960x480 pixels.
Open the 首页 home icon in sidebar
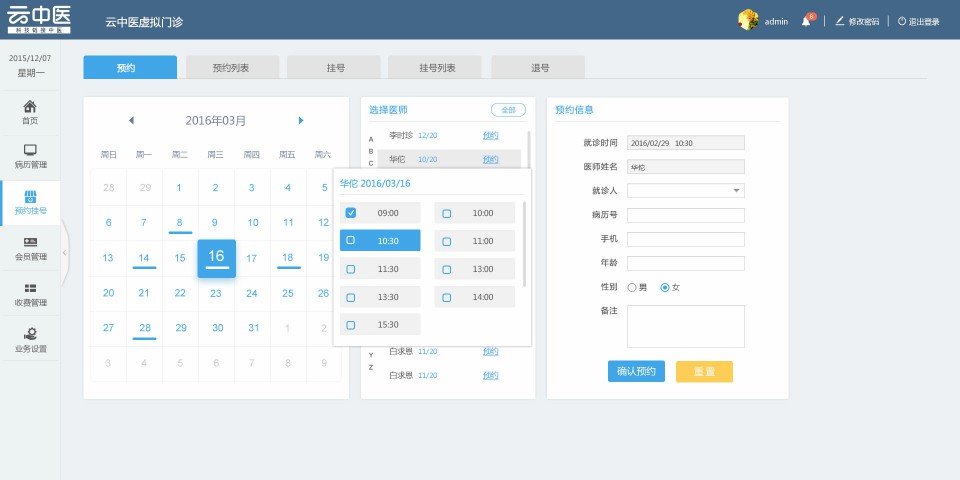click(x=30, y=107)
